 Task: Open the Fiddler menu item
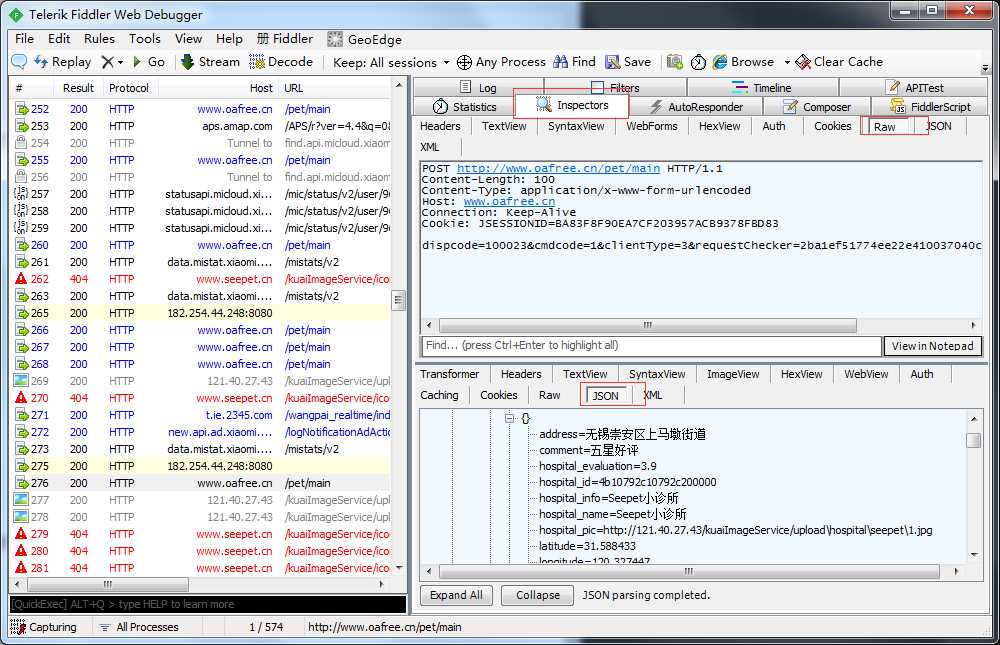[x=285, y=39]
